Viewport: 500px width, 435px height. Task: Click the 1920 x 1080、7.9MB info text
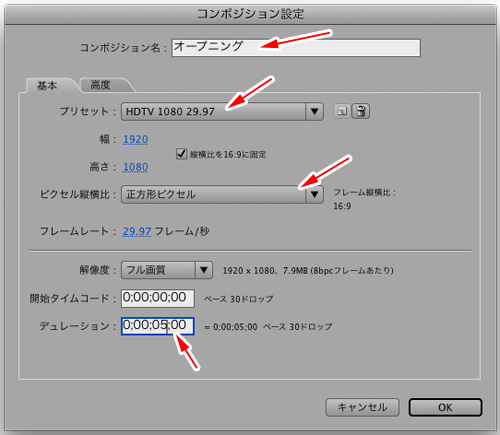[x=308, y=270]
